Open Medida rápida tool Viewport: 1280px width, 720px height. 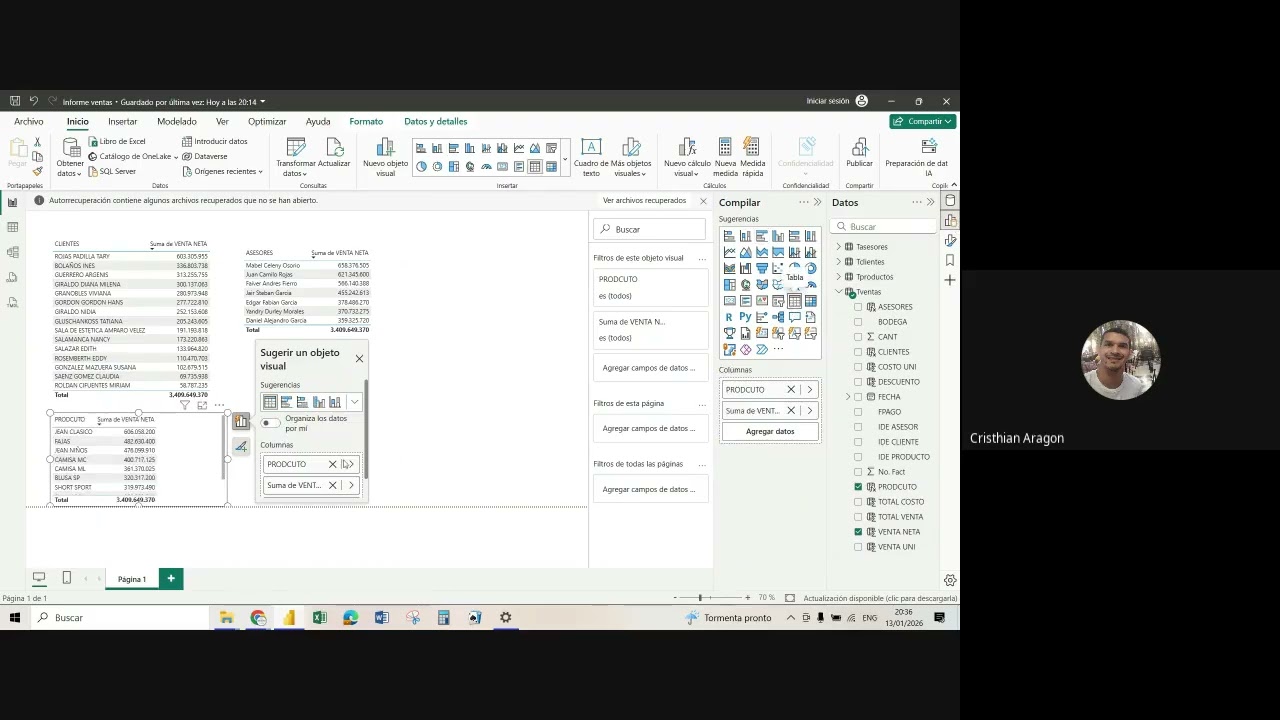[x=752, y=158]
